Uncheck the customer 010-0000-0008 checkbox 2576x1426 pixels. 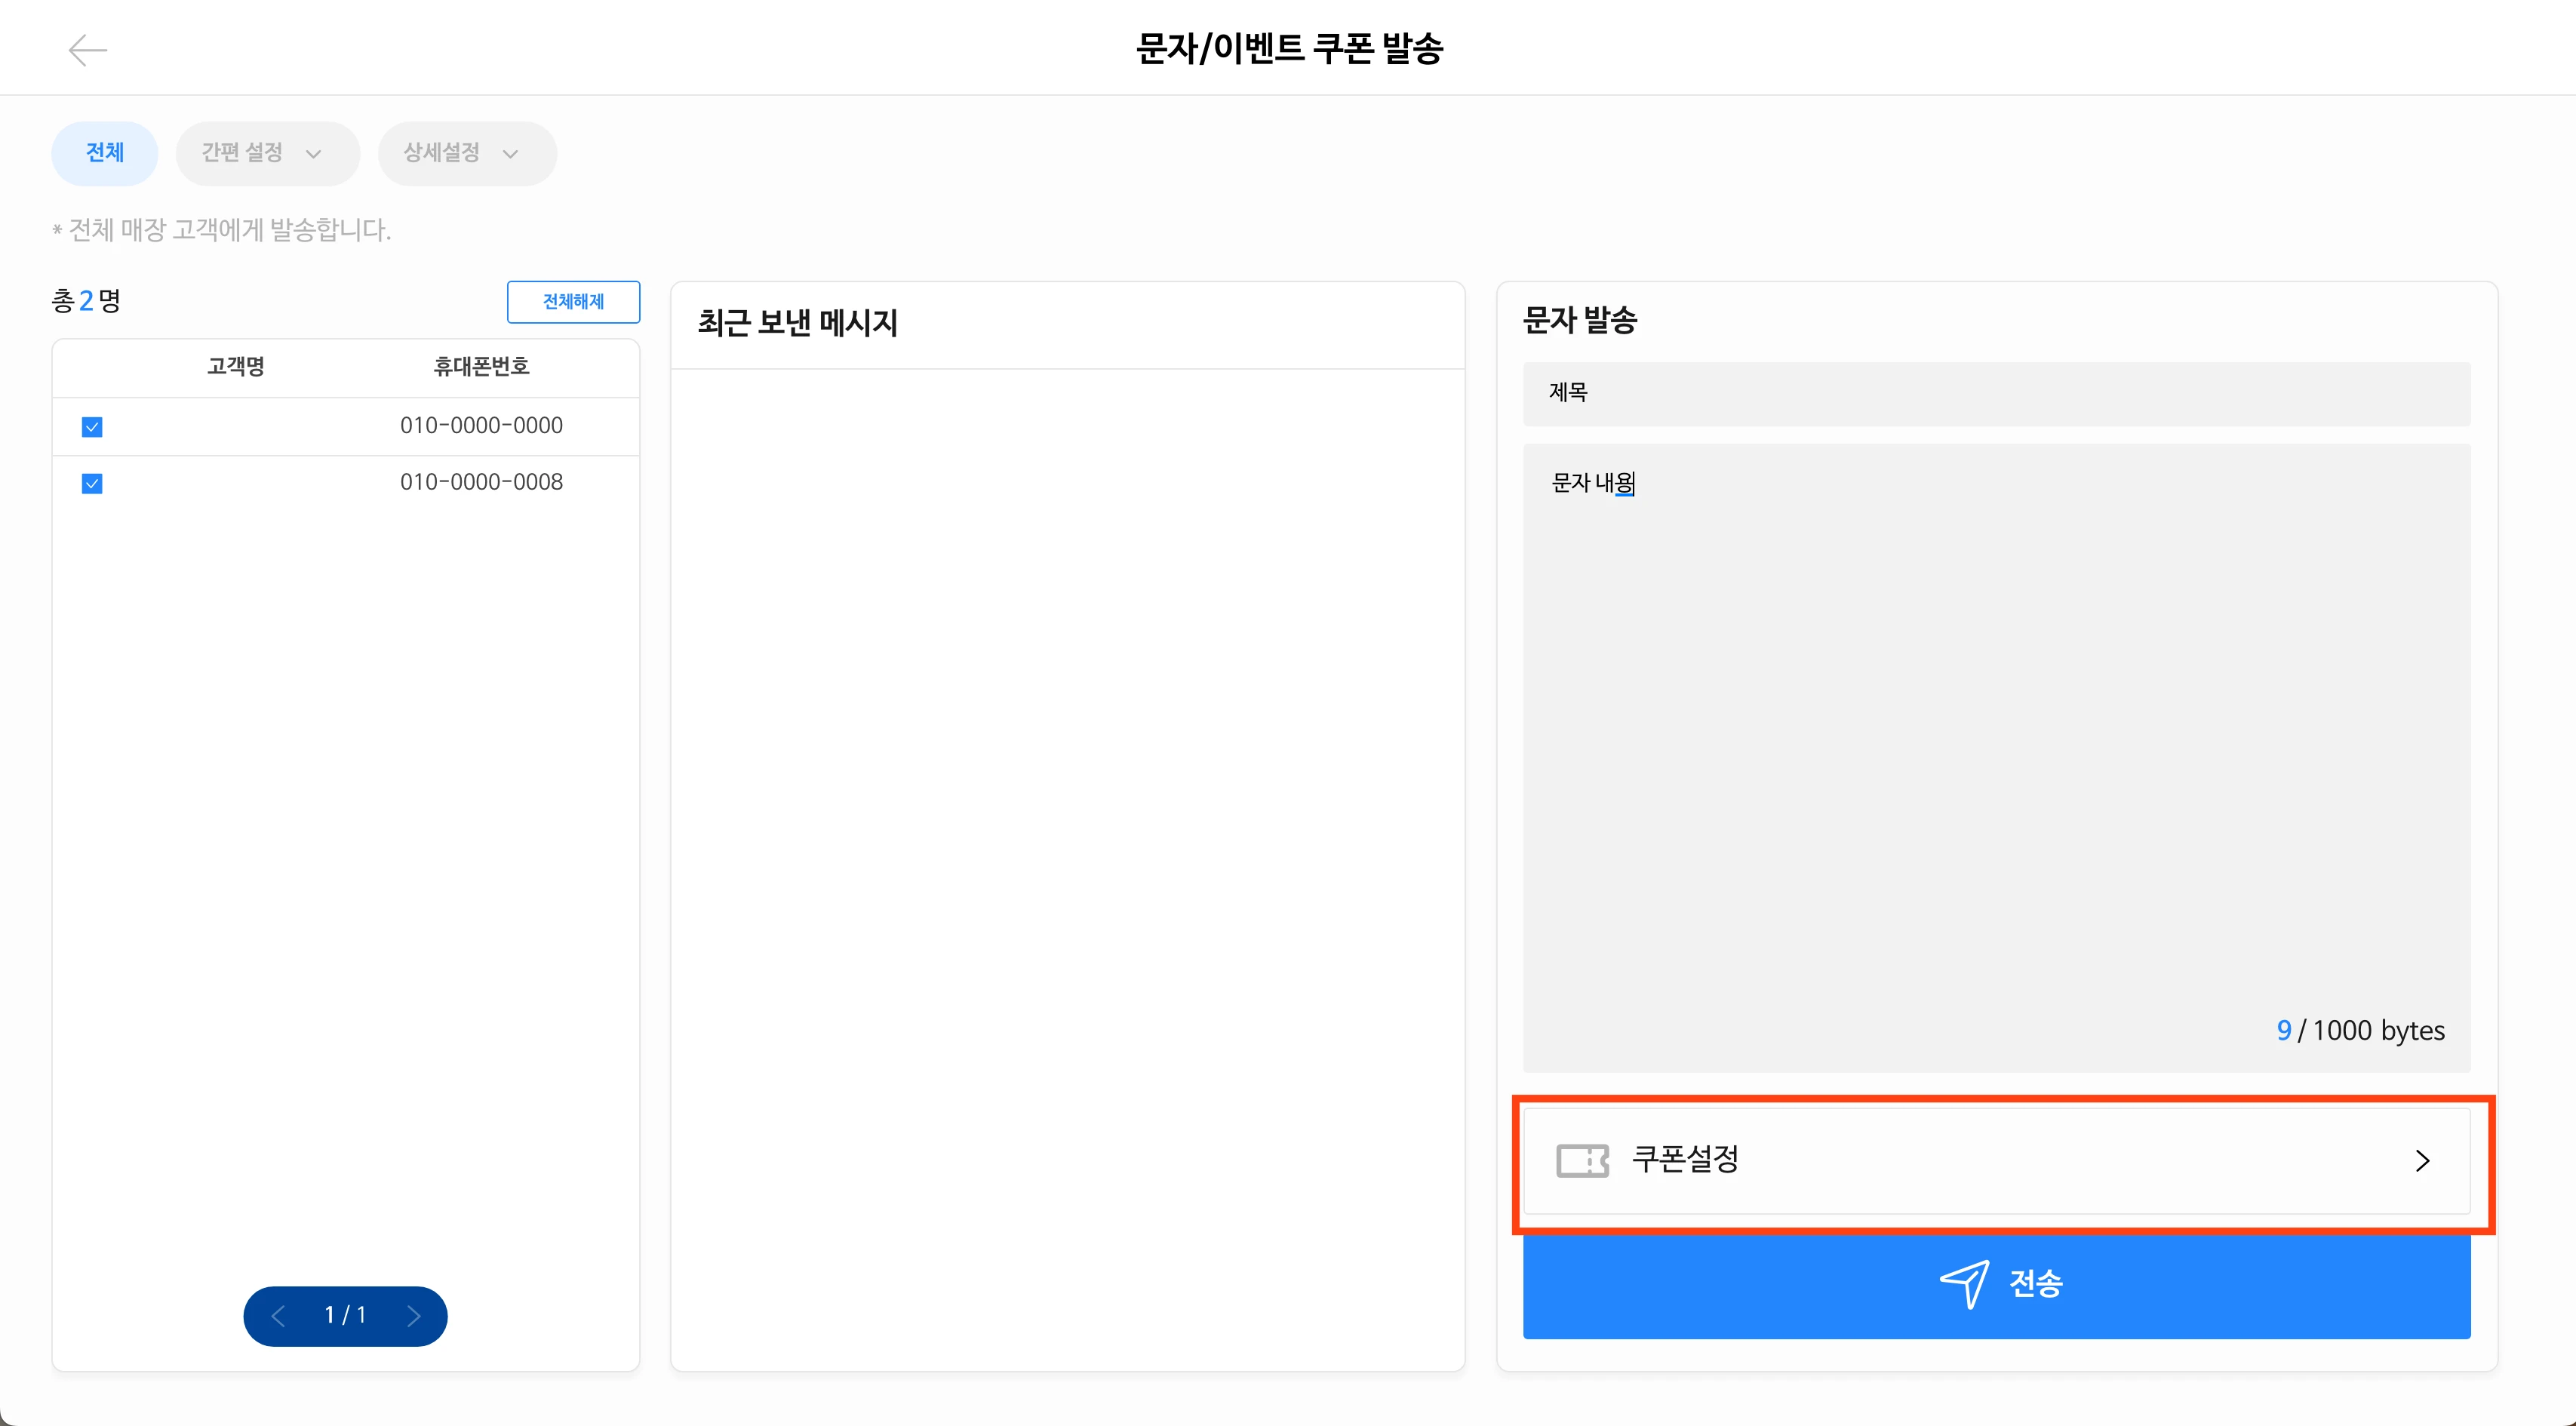tap(92, 484)
